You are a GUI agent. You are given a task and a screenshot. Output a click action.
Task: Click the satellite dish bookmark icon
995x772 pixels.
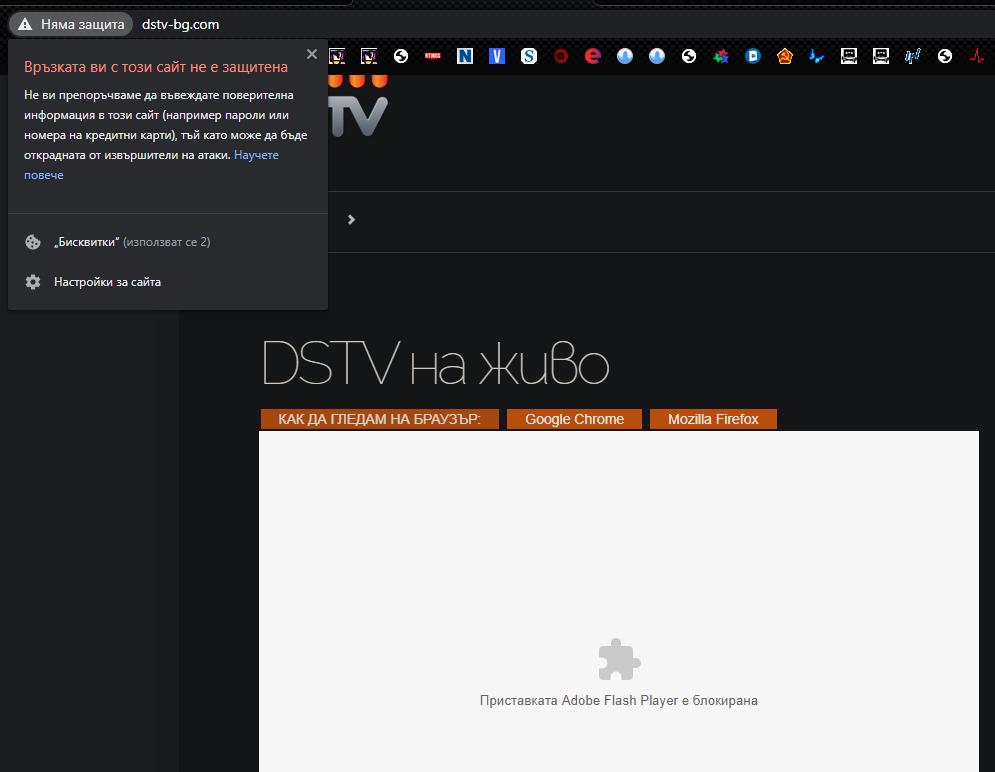click(x=913, y=56)
